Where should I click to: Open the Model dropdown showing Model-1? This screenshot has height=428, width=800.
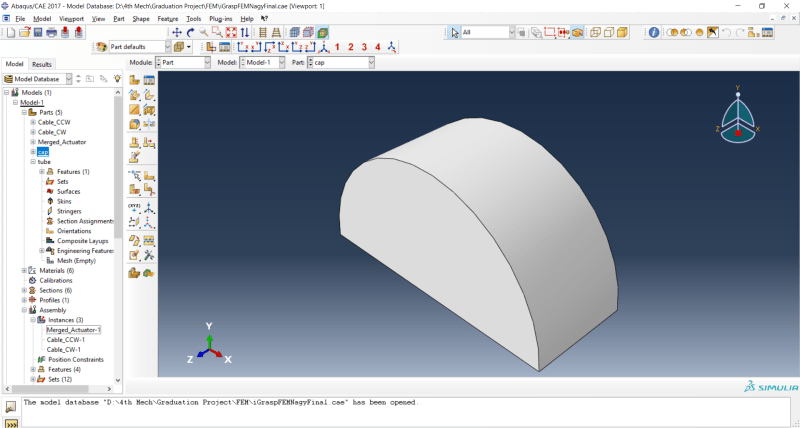point(282,62)
